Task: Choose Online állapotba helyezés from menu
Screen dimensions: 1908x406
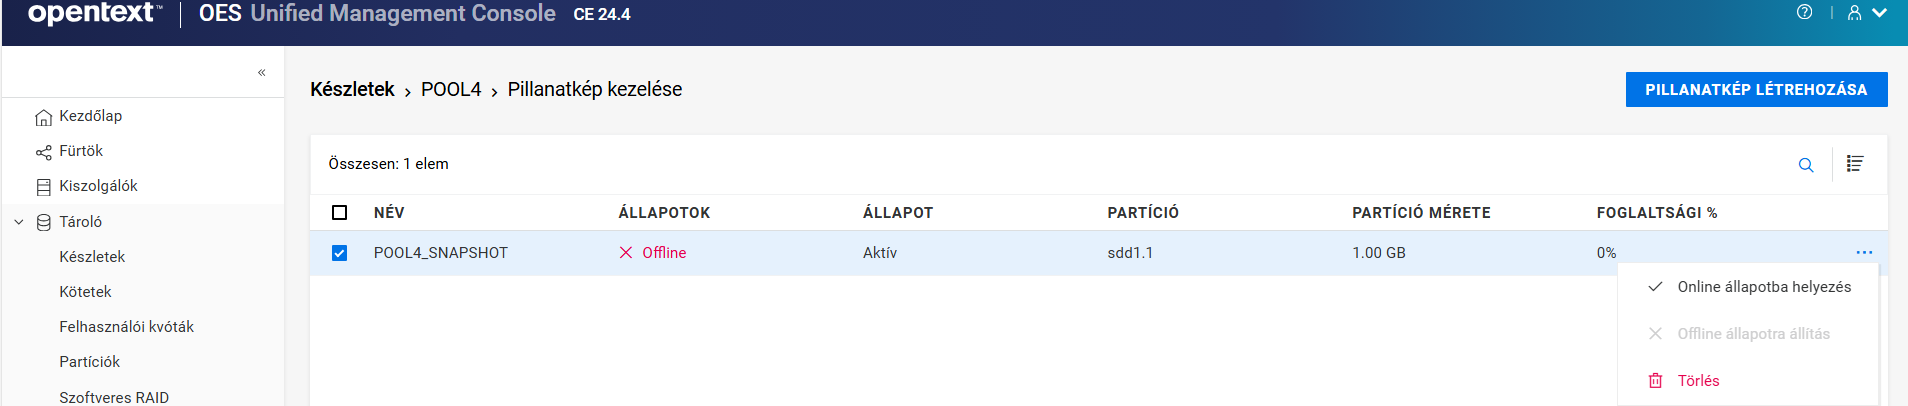Action: point(1763,287)
